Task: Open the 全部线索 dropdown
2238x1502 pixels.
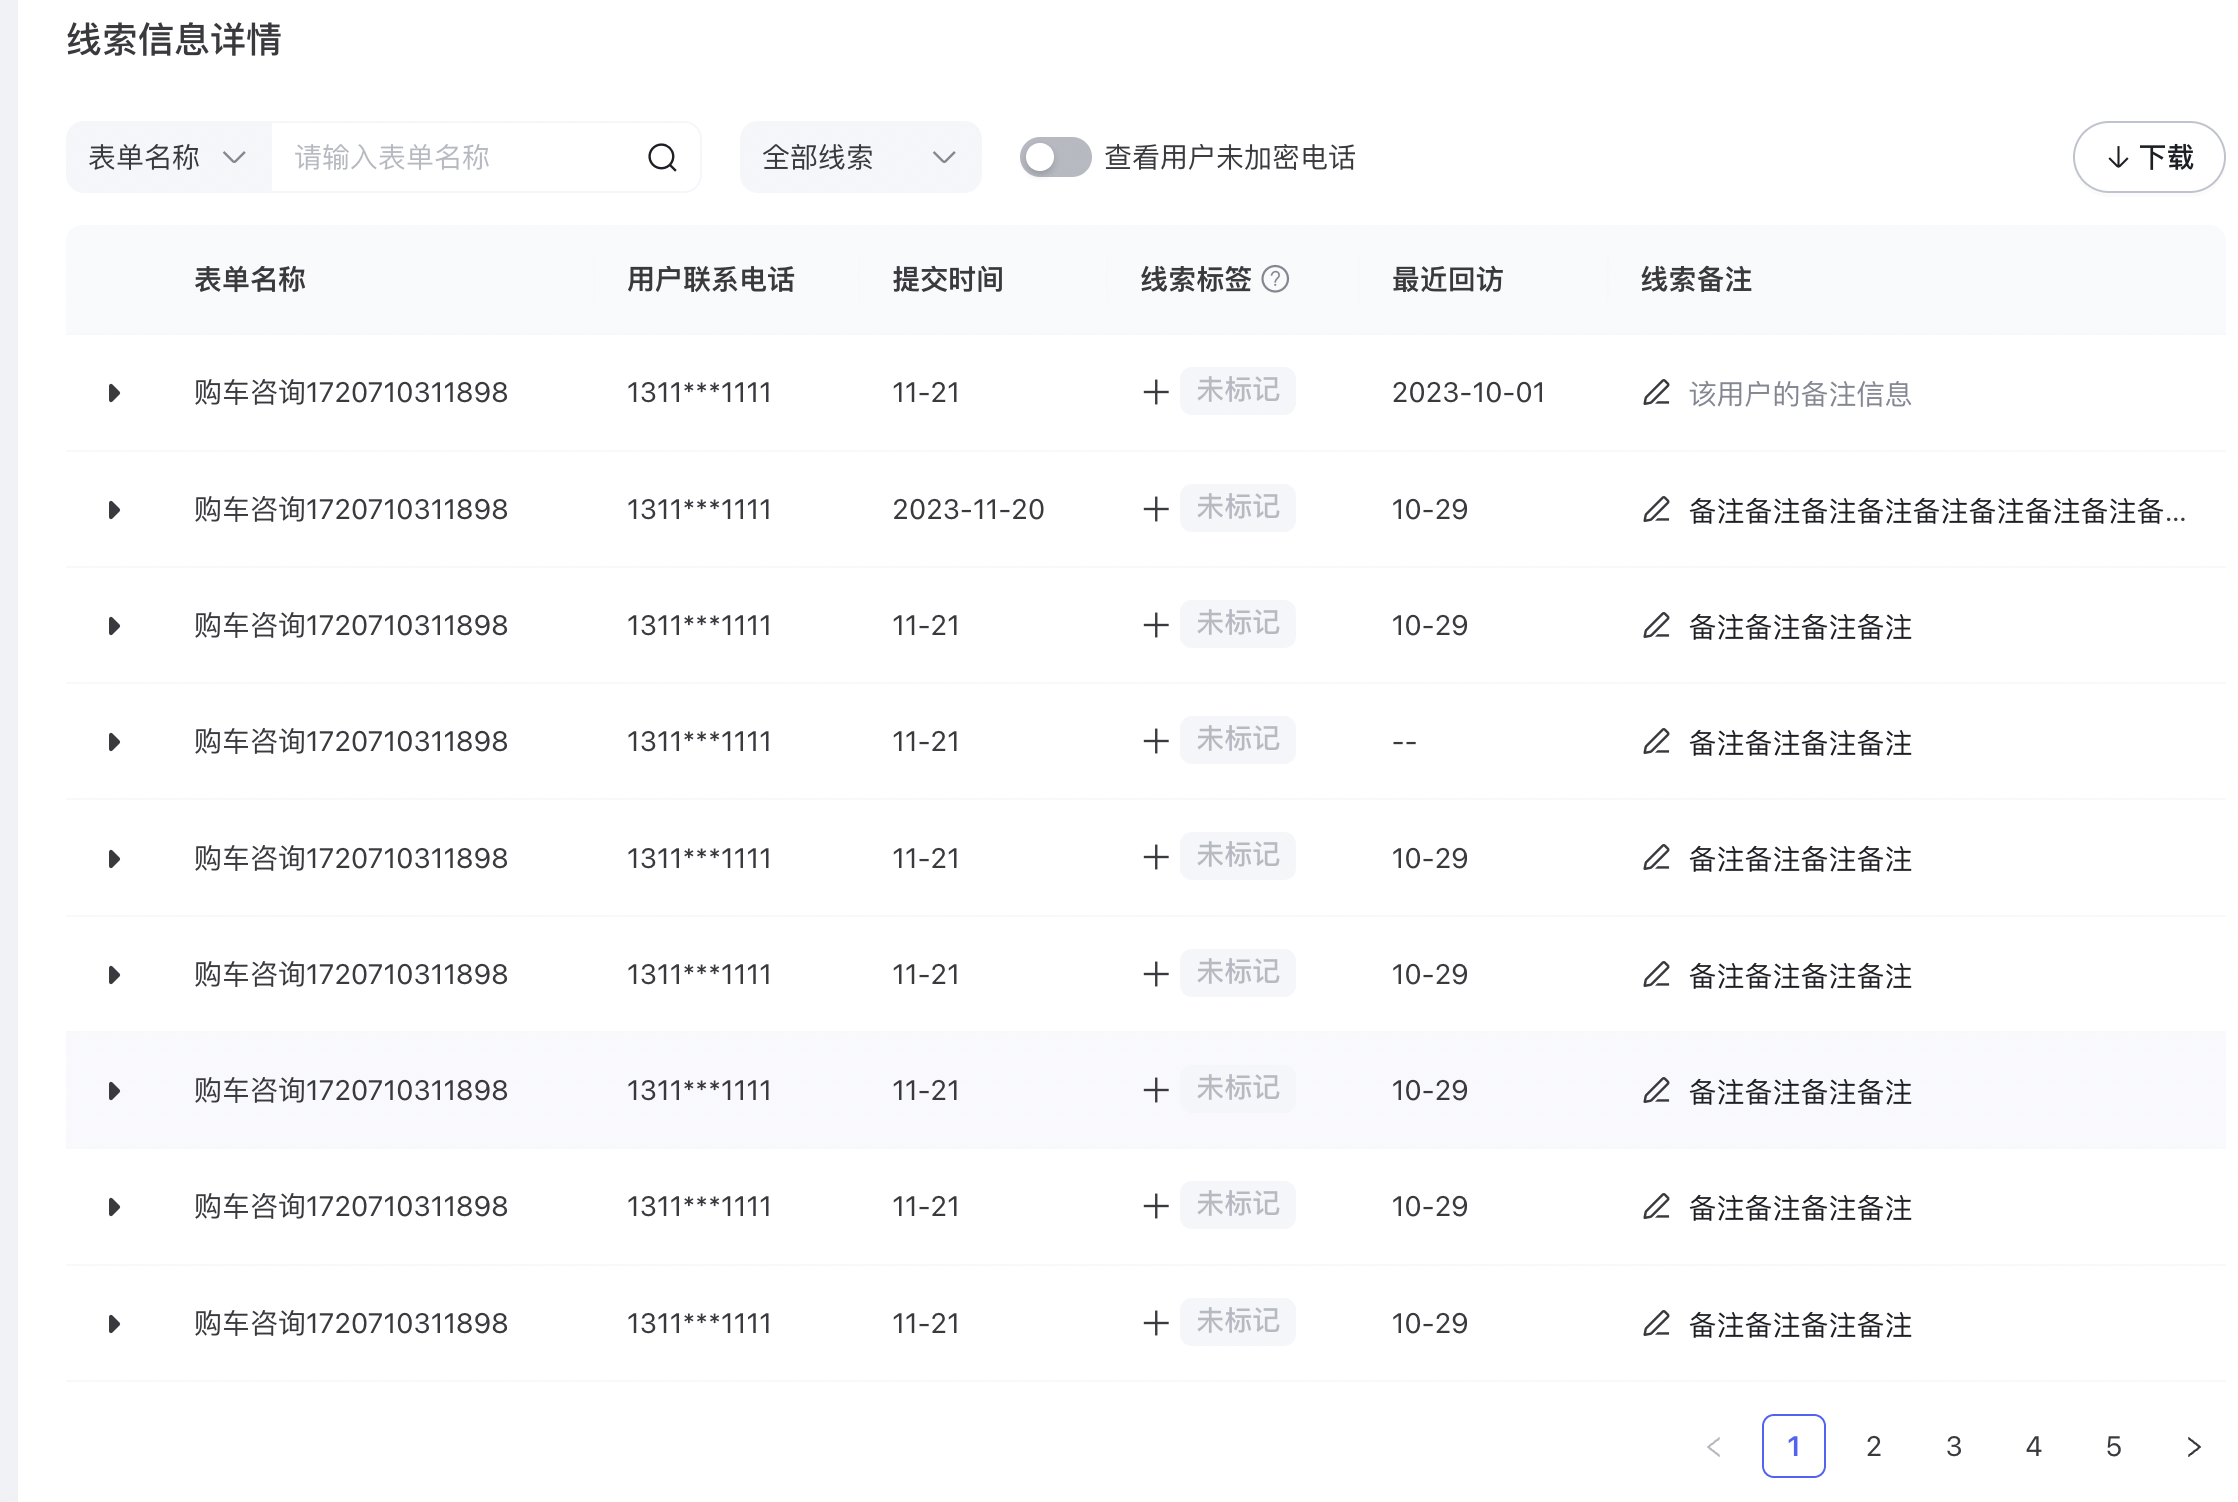Action: coord(860,157)
